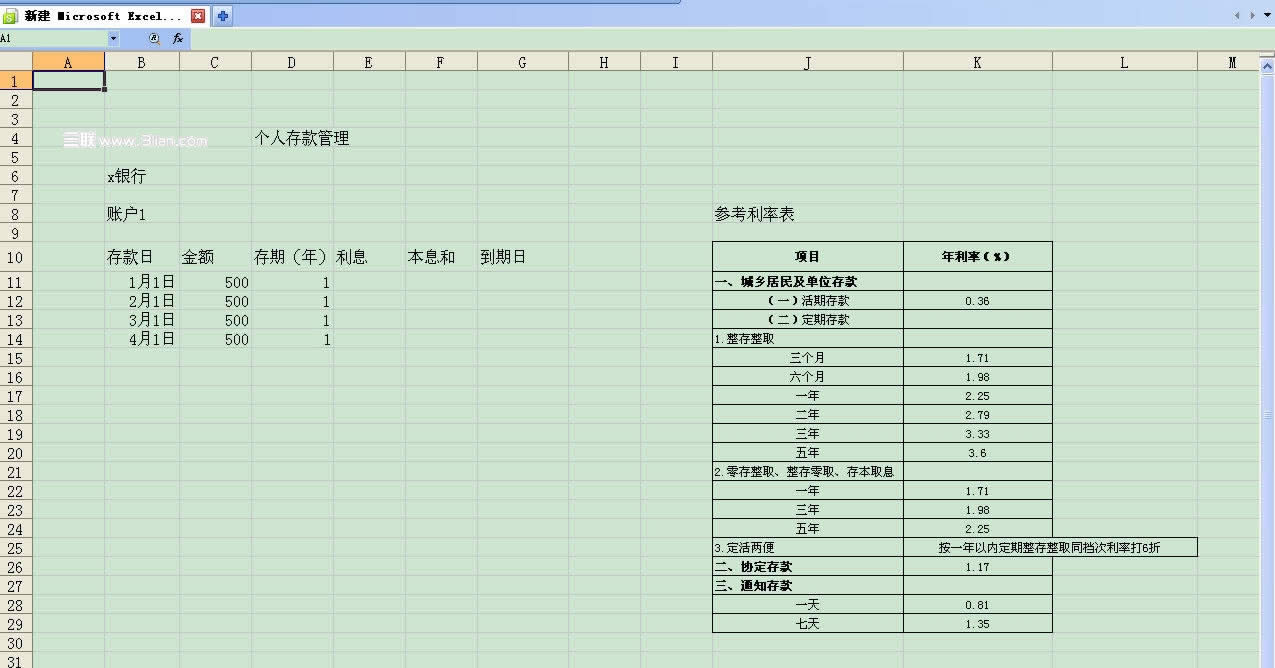Click the 三个月 cell
This screenshot has width=1275, height=668.
click(x=808, y=358)
